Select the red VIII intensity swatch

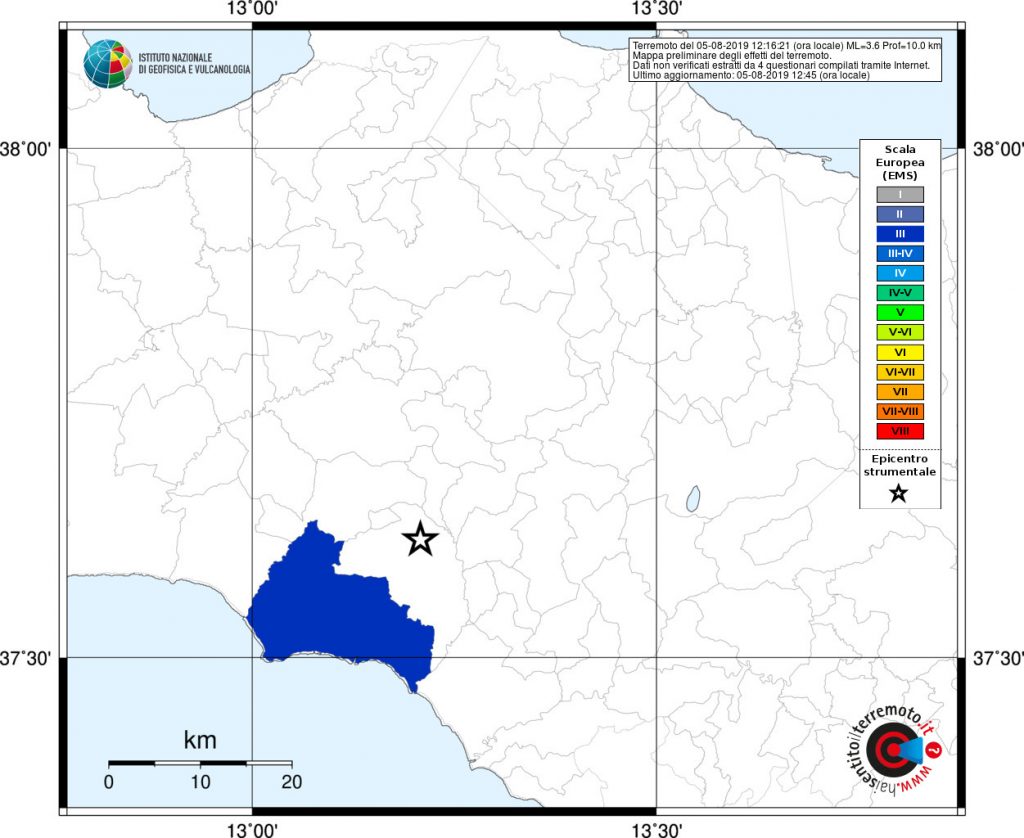click(x=900, y=431)
